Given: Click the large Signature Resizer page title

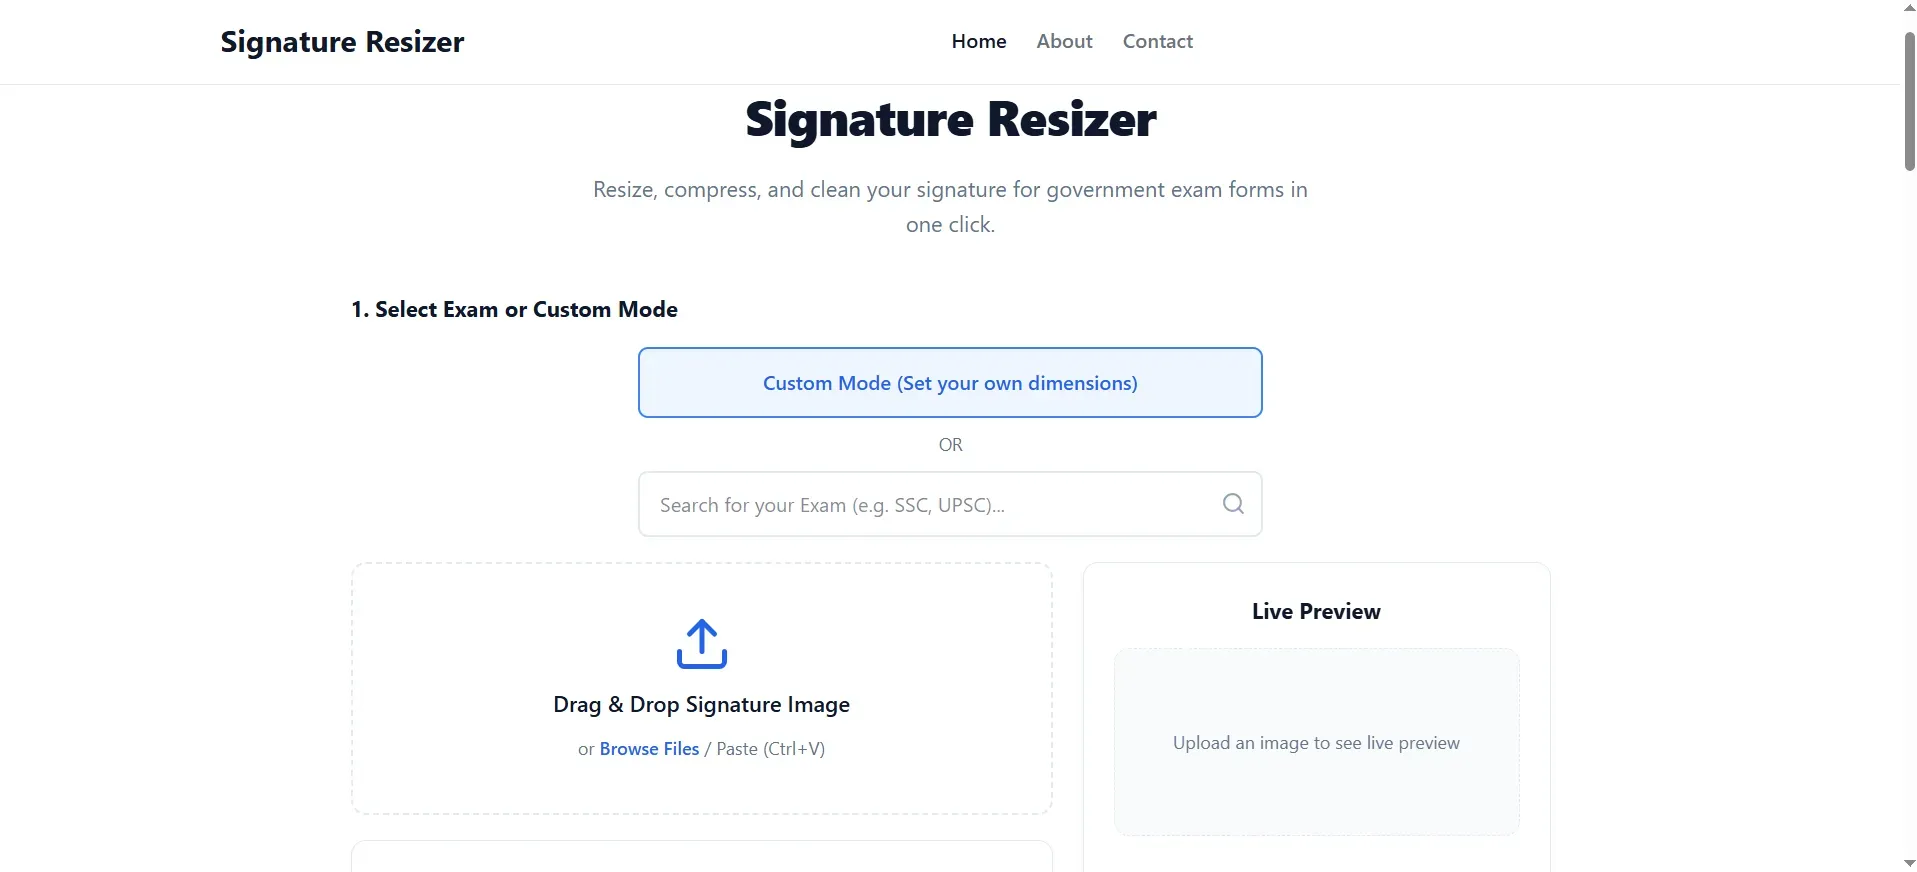Looking at the screenshot, I should tap(950, 120).
